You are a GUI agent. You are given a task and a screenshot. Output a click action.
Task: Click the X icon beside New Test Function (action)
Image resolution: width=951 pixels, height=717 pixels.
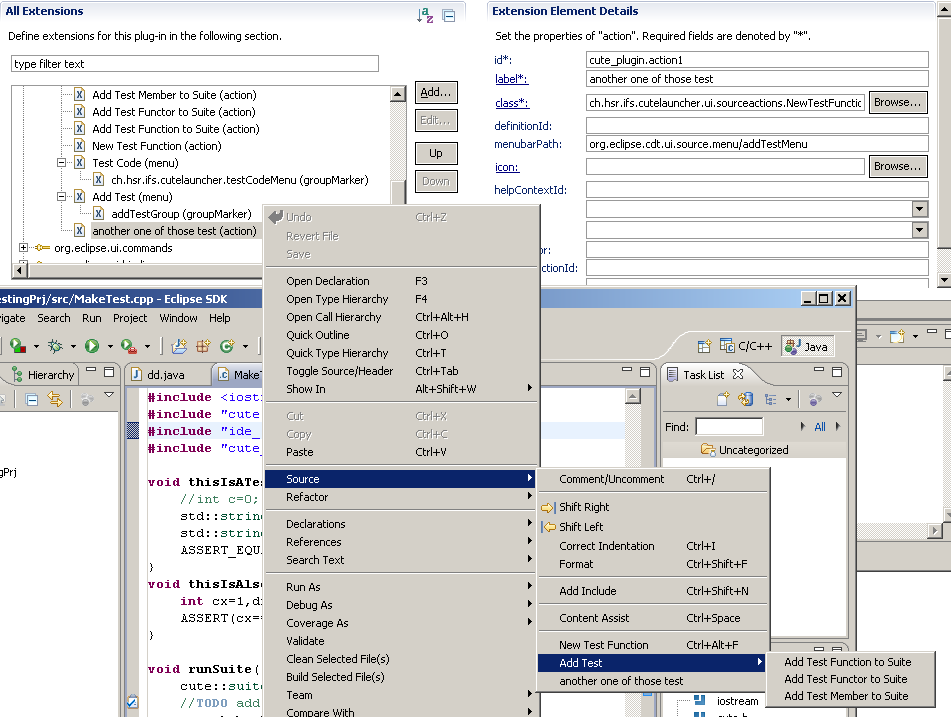79,146
